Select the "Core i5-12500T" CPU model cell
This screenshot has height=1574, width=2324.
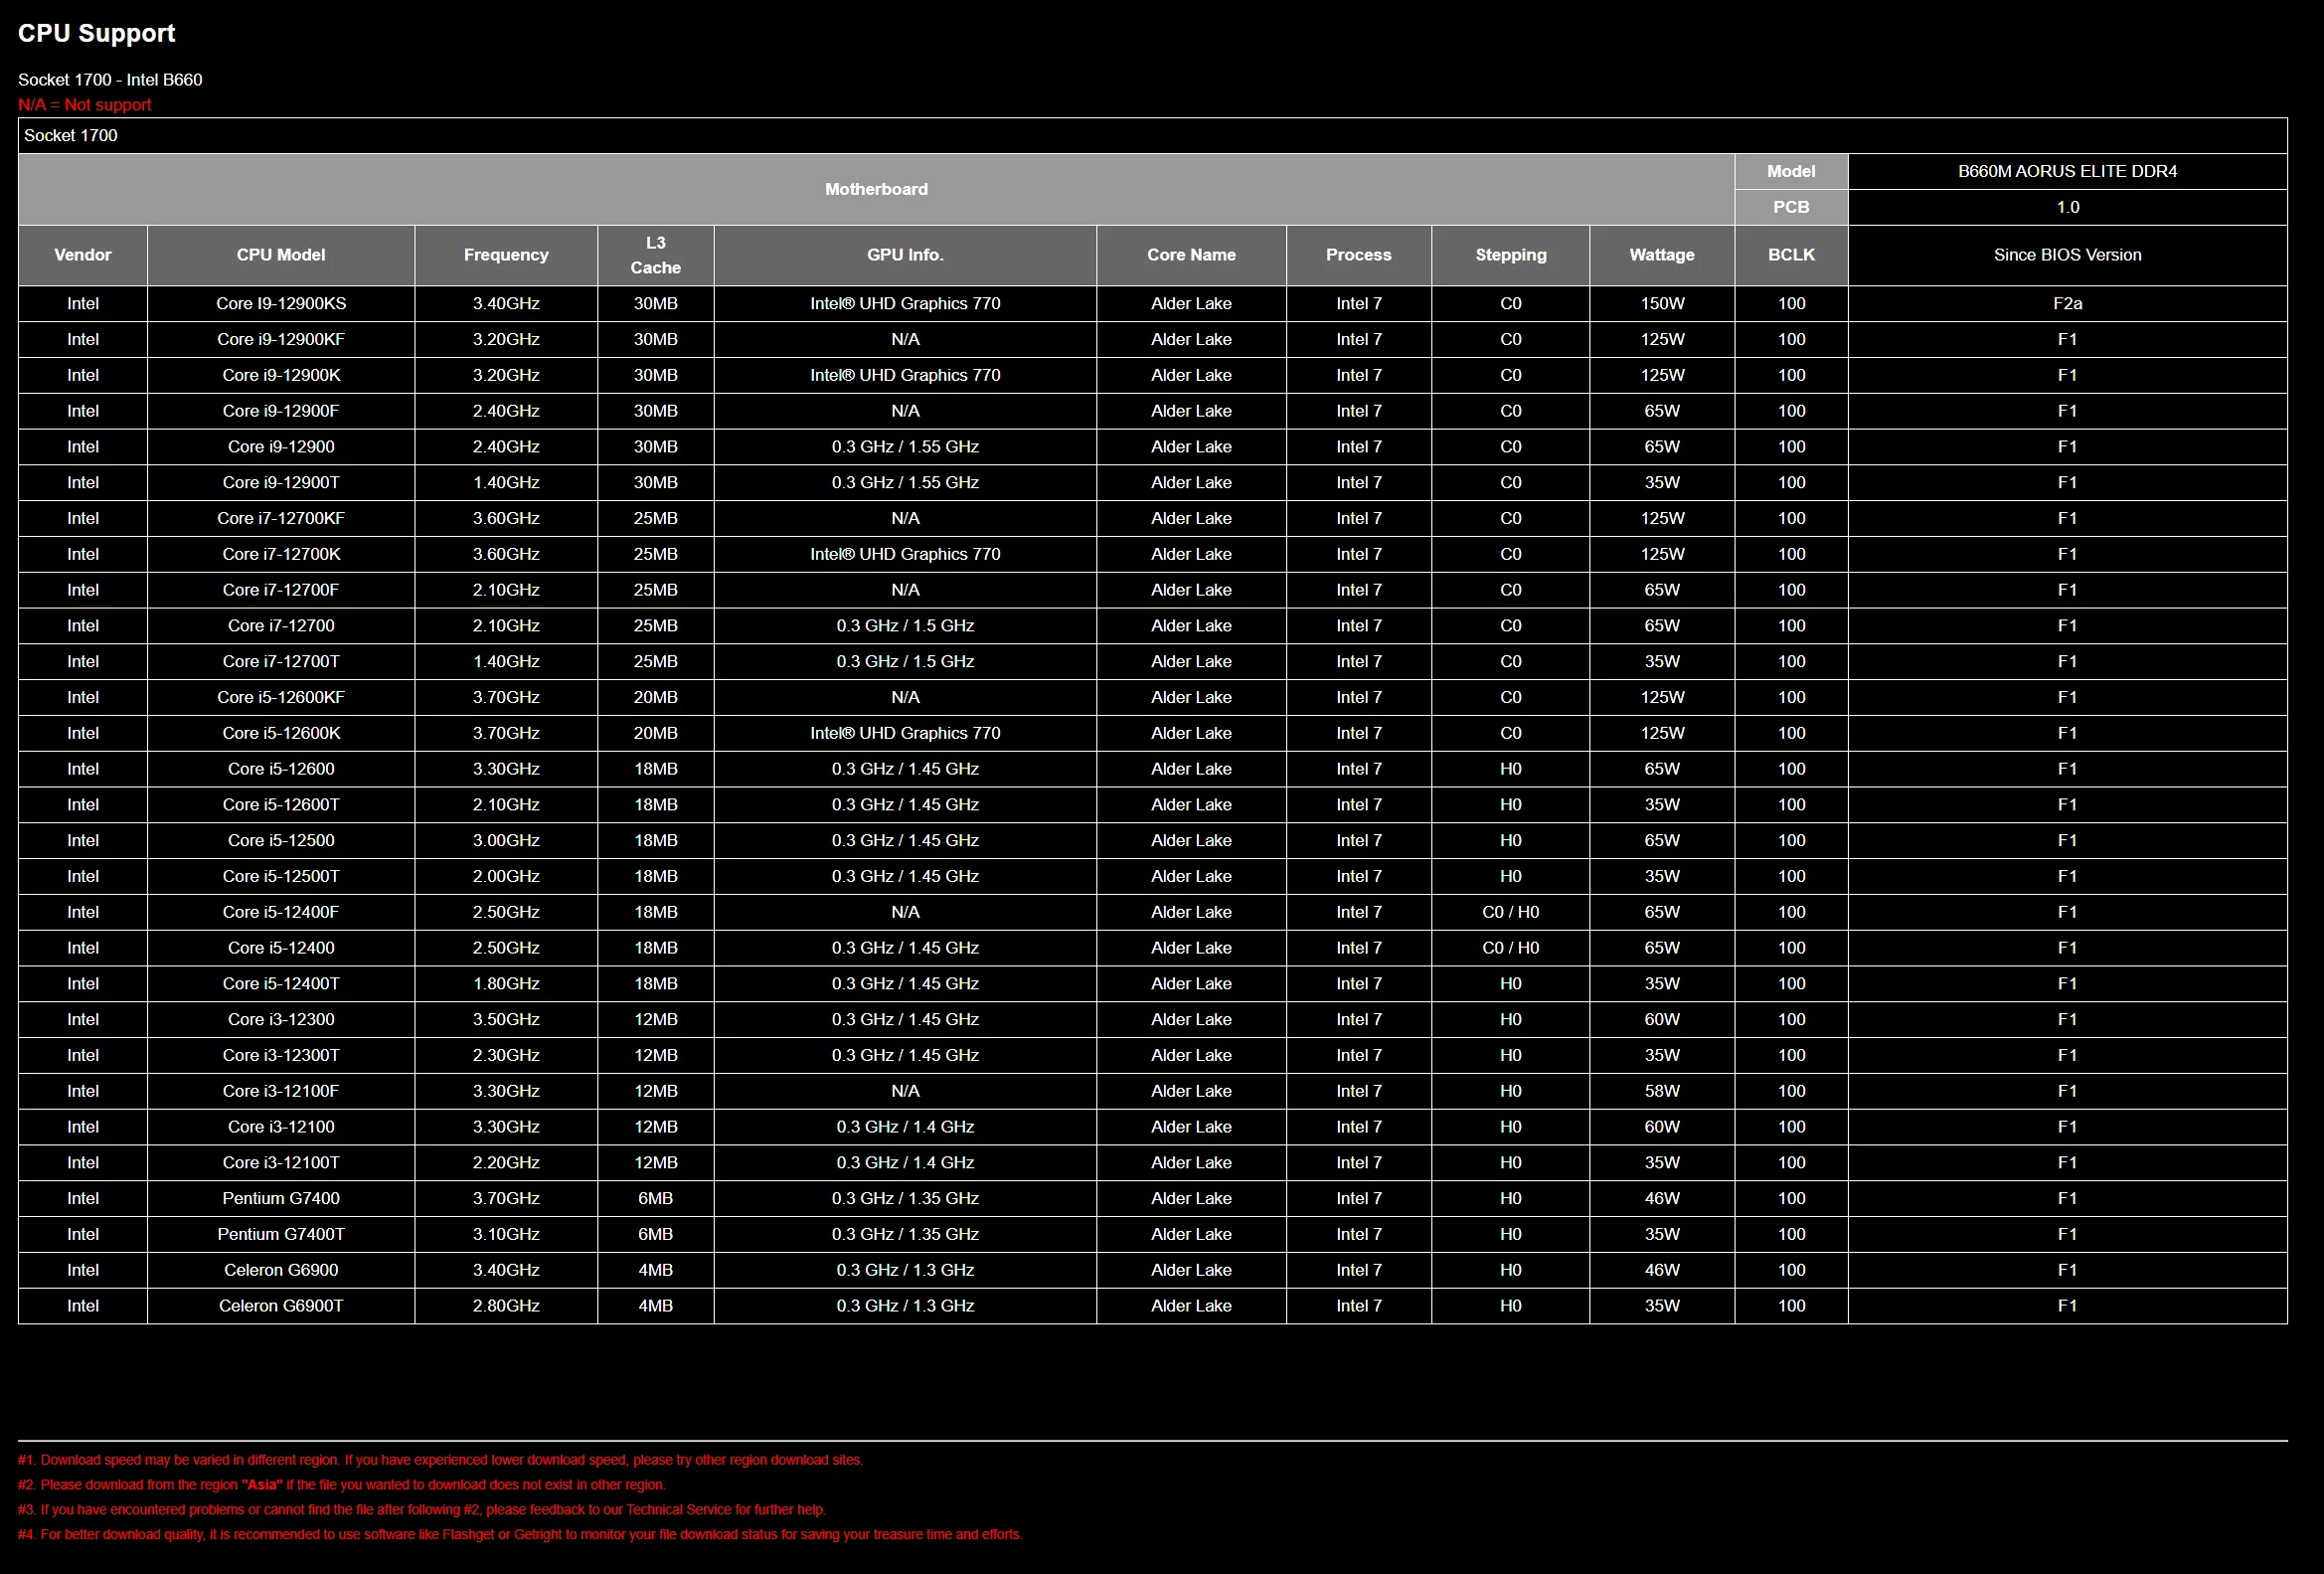click(281, 876)
